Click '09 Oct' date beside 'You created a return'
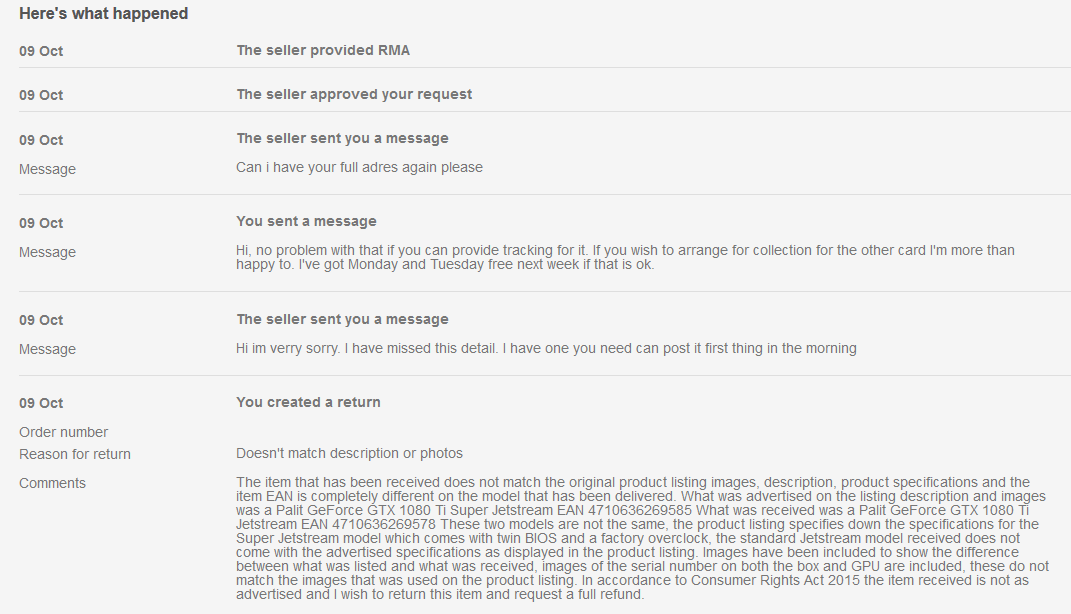 (x=41, y=404)
